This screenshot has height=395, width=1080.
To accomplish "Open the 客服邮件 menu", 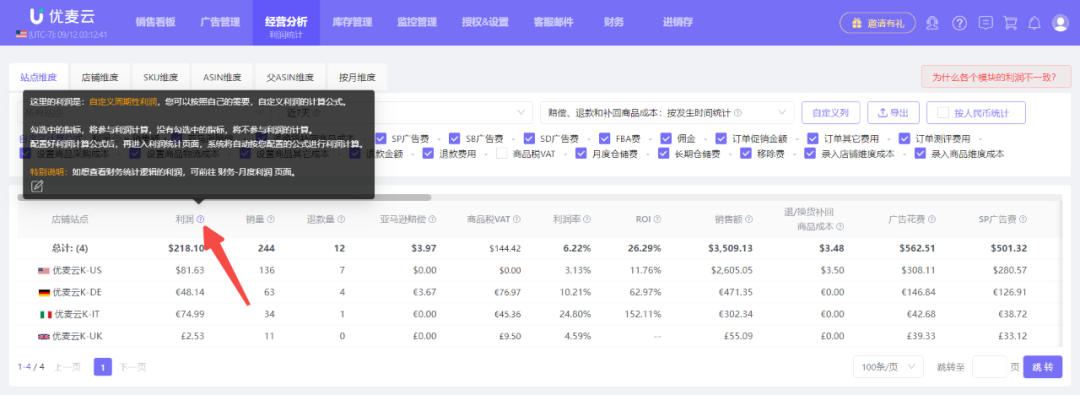I will (x=553, y=22).
